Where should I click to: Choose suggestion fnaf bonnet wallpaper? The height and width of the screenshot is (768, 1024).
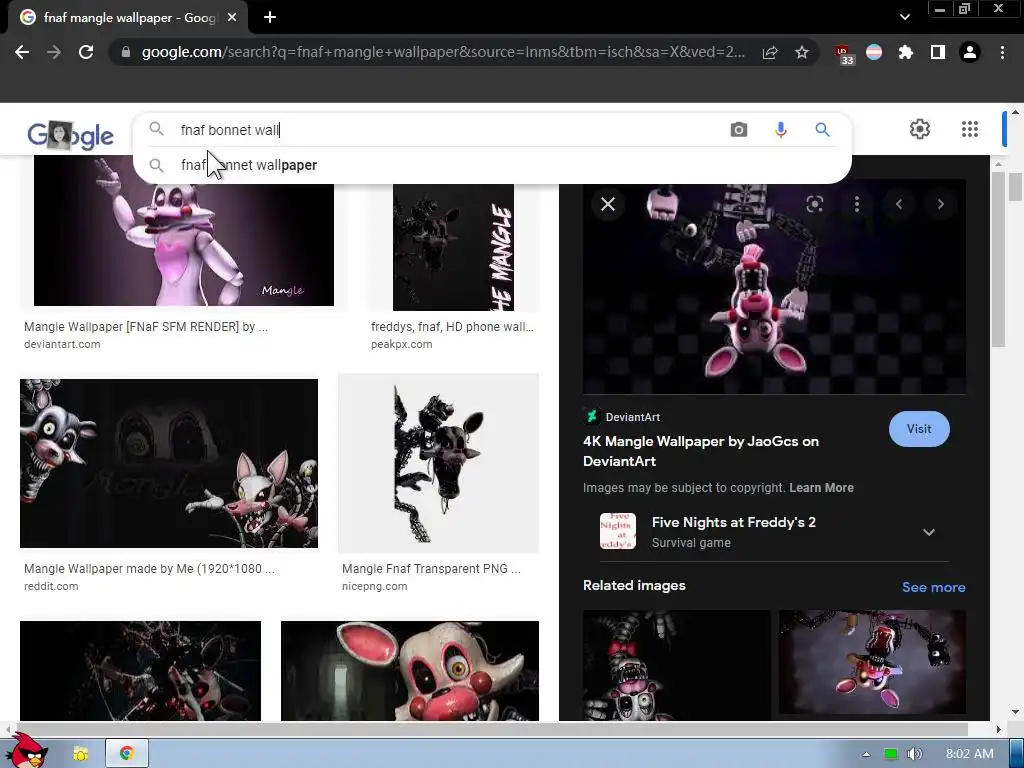pyautogui.click(x=492, y=165)
